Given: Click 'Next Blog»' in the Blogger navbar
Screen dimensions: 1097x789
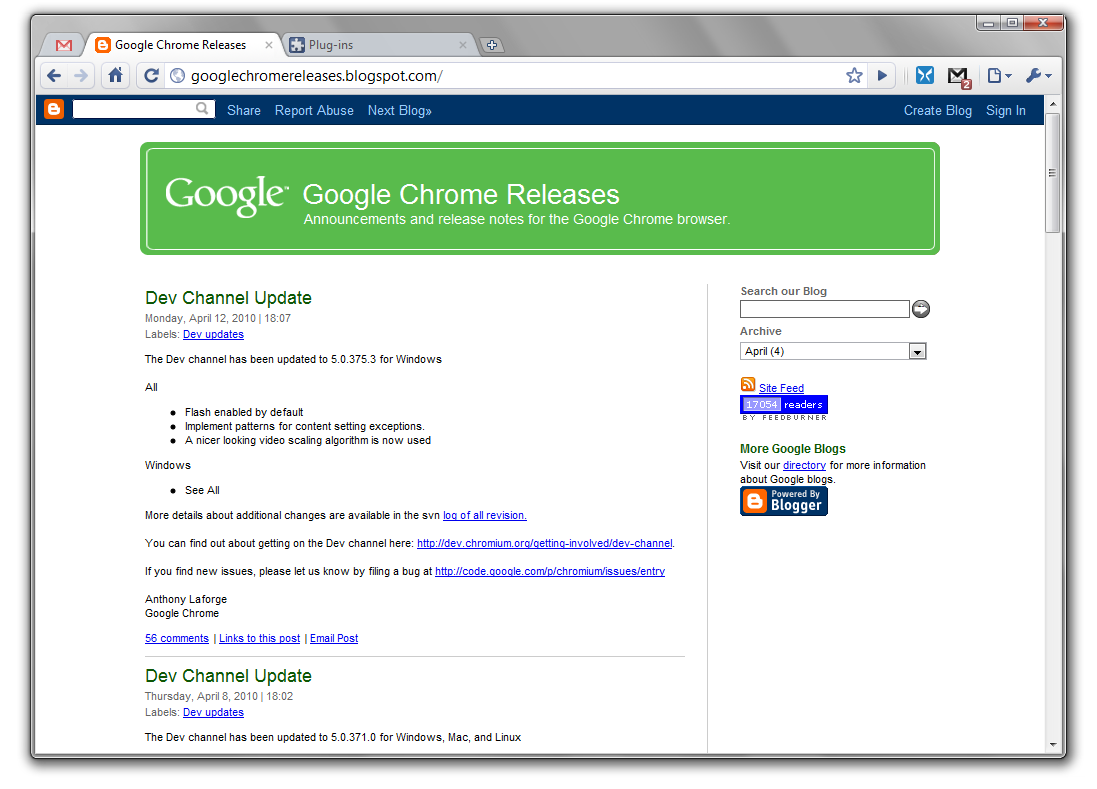Looking at the screenshot, I should (x=399, y=110).
